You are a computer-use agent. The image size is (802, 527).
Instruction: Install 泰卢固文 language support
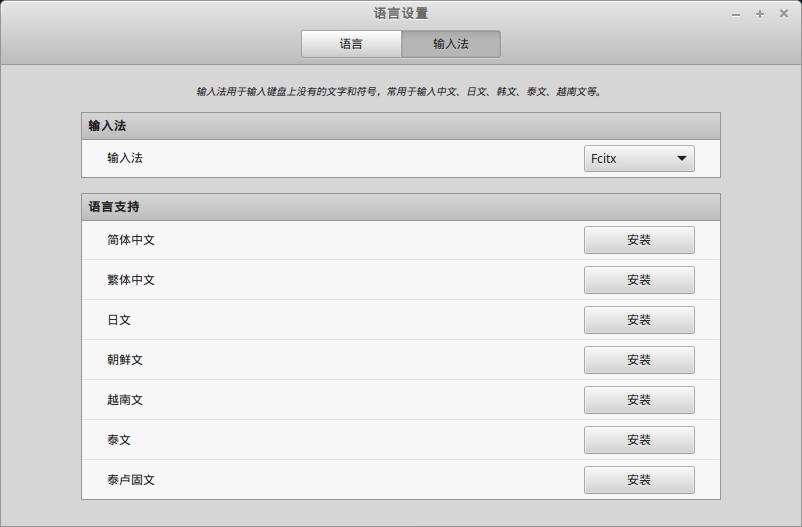point(639,480)
